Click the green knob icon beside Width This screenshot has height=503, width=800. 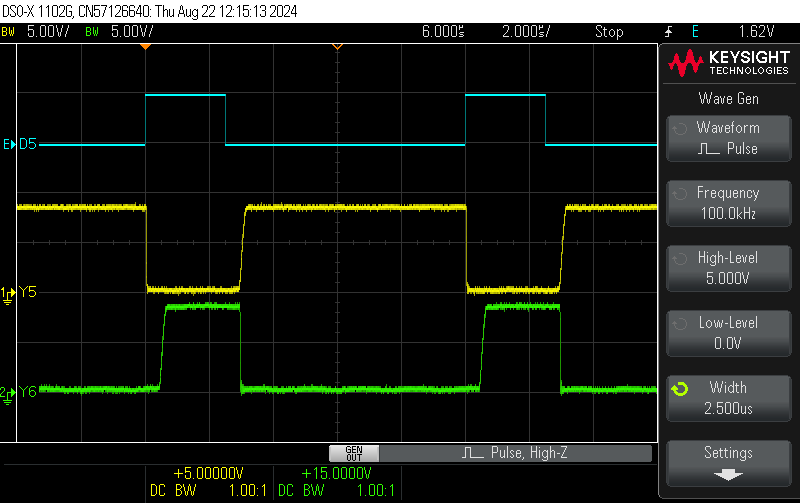[680, 388]
